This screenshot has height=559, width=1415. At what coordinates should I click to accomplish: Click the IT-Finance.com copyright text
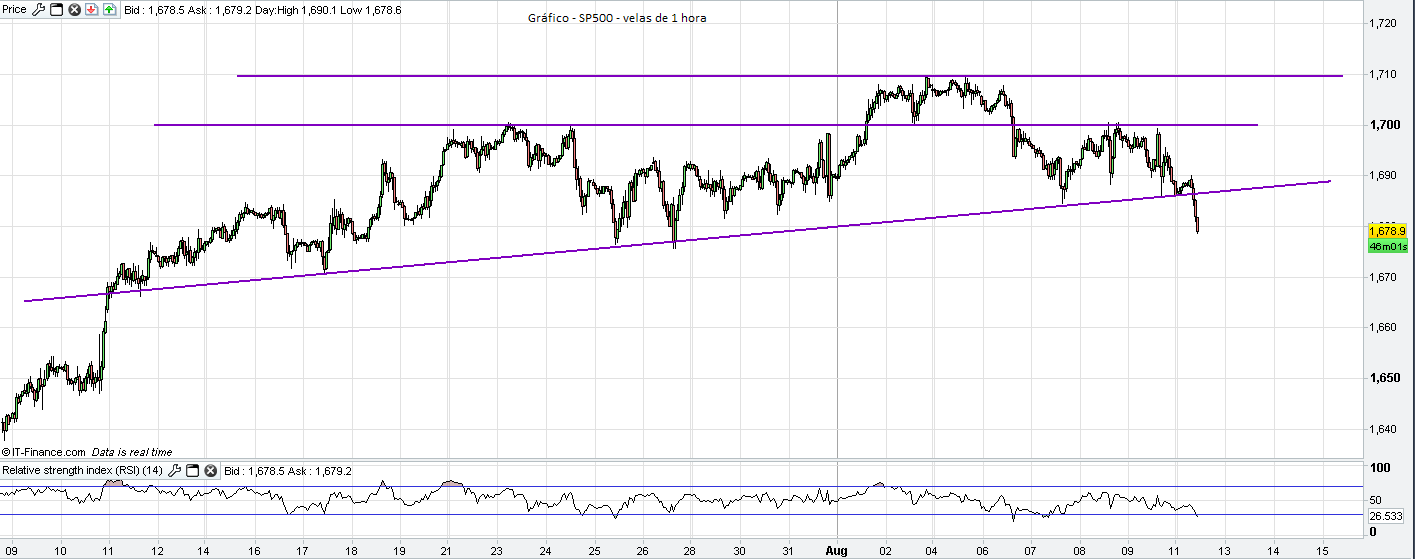click(46, 452)
